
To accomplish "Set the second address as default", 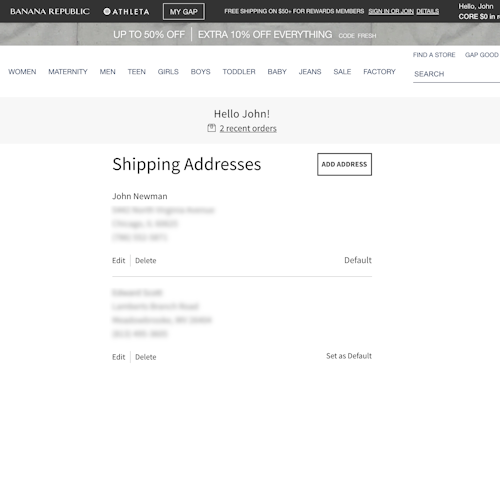I will click(x=349, y=356).
